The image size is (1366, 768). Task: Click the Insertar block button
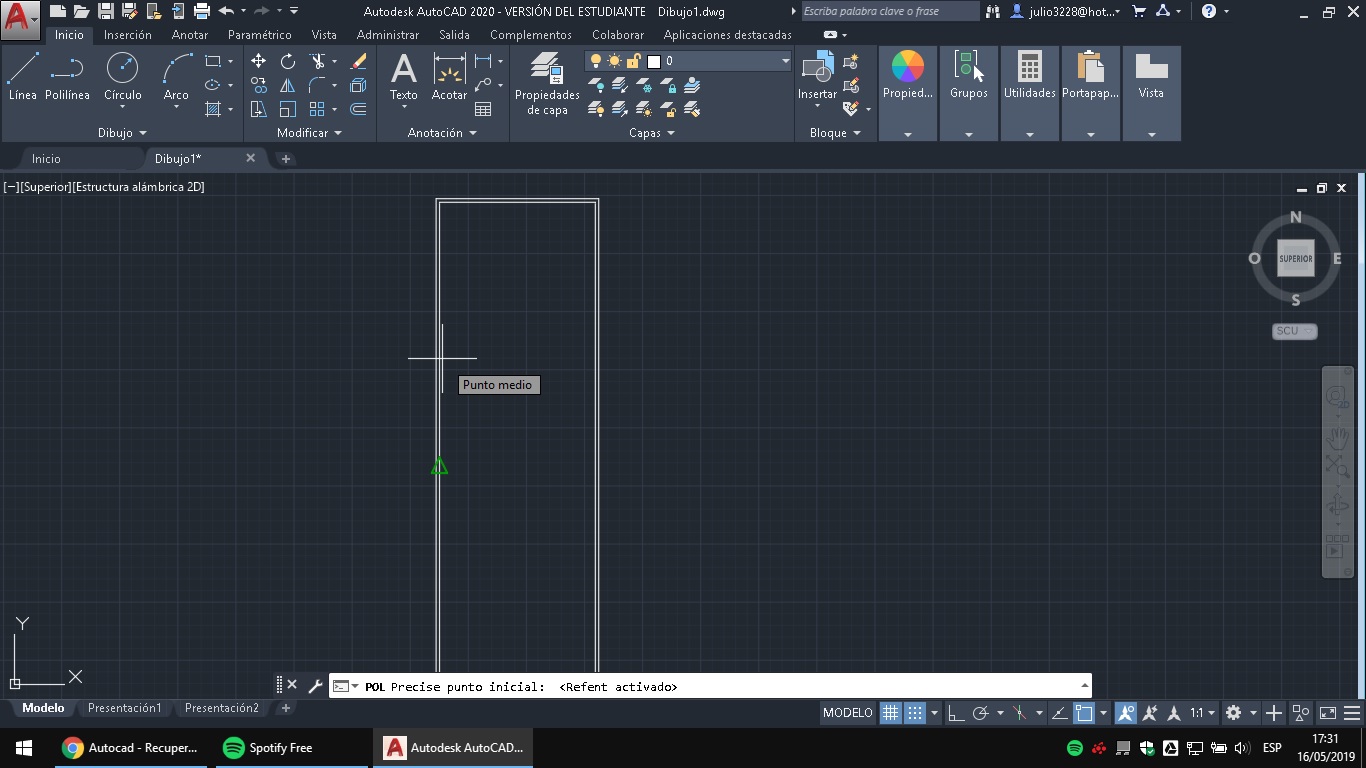pyautogui.click(x=817, y=76)
